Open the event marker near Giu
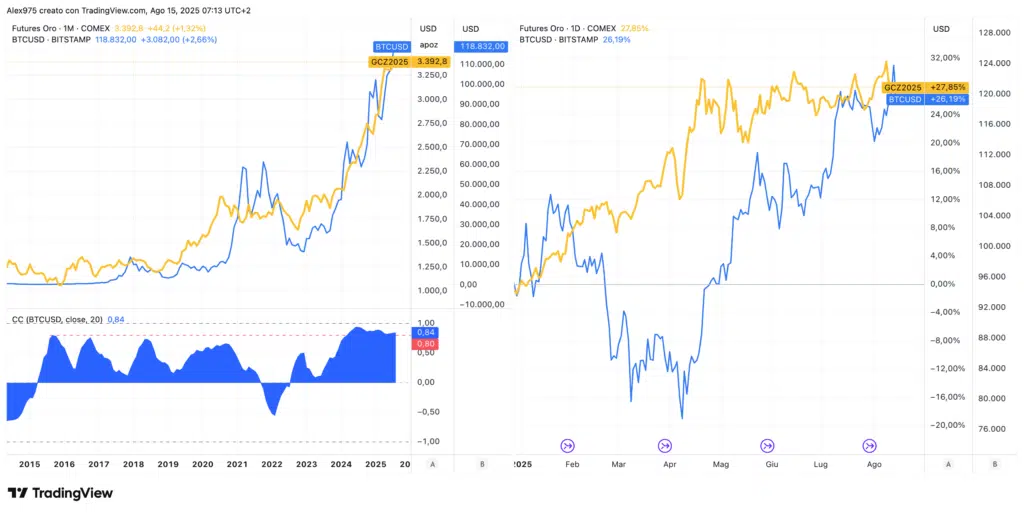1024x513 pixels. (767, 445)
